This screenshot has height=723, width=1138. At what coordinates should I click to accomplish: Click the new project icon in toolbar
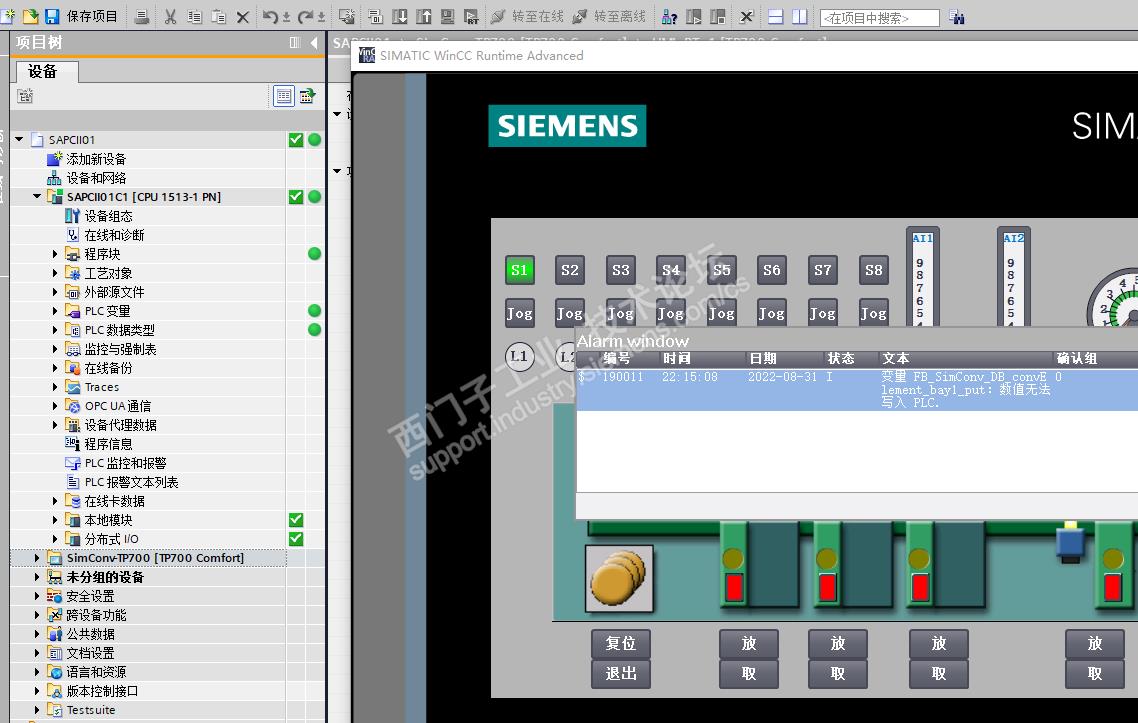(x=9, y=16)
